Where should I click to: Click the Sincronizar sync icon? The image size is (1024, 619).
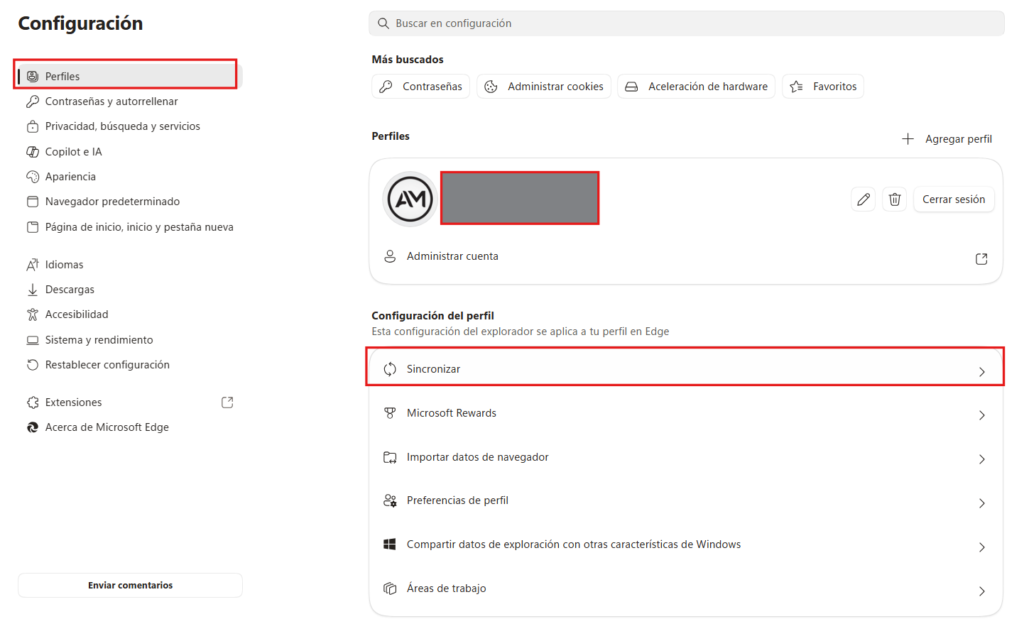pyautogui.click(x=390, y=369)
